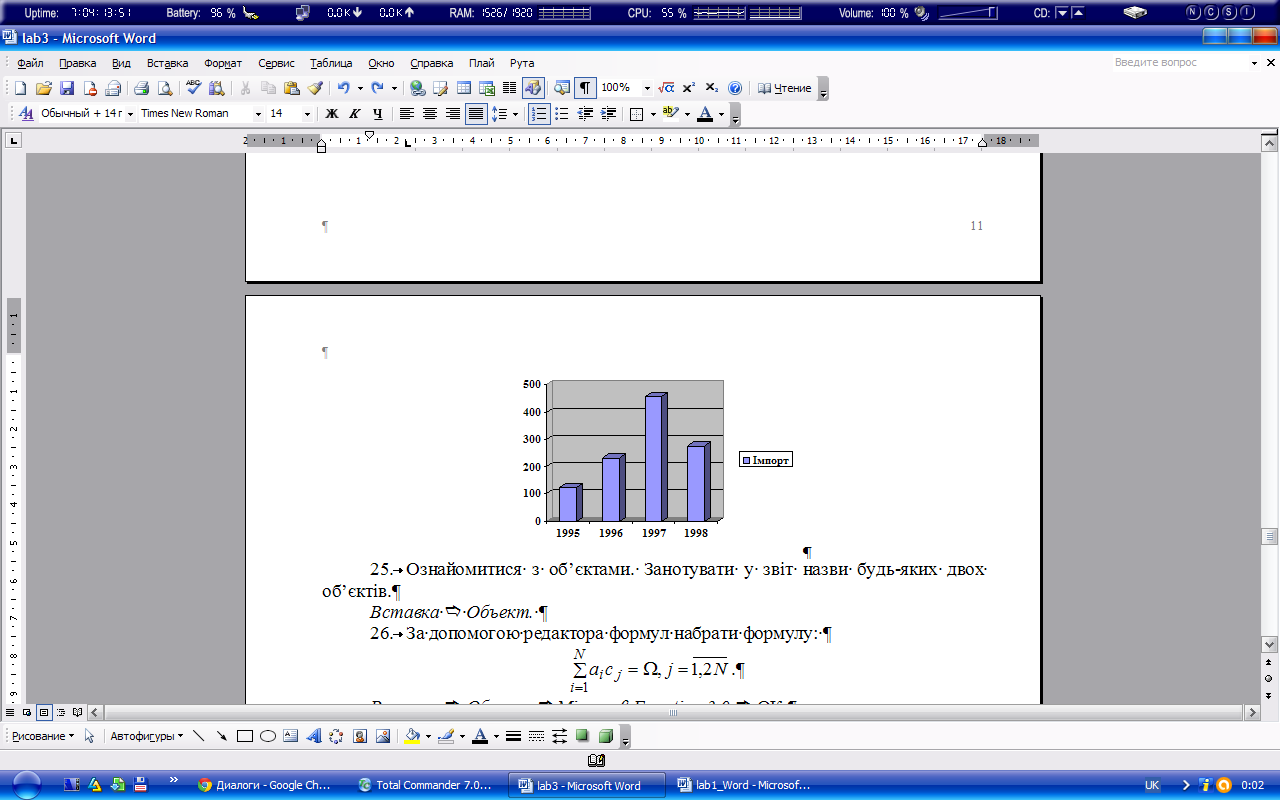
Task: Paste from the clipboard icon
Action: pyautogui.click(x=291, y=88)
